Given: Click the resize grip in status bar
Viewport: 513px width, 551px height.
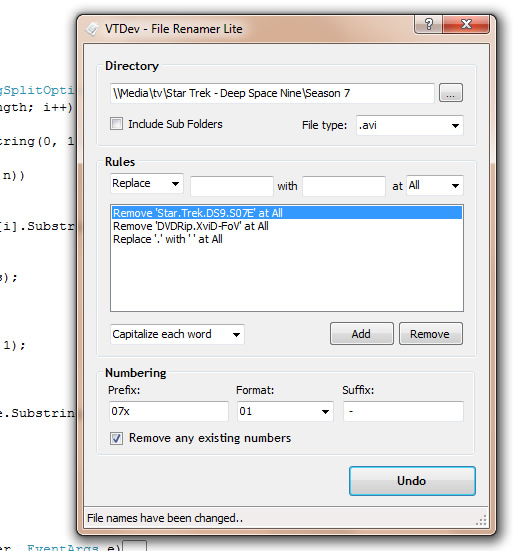Looking at the screenshot, I should (x=481, y=520).
